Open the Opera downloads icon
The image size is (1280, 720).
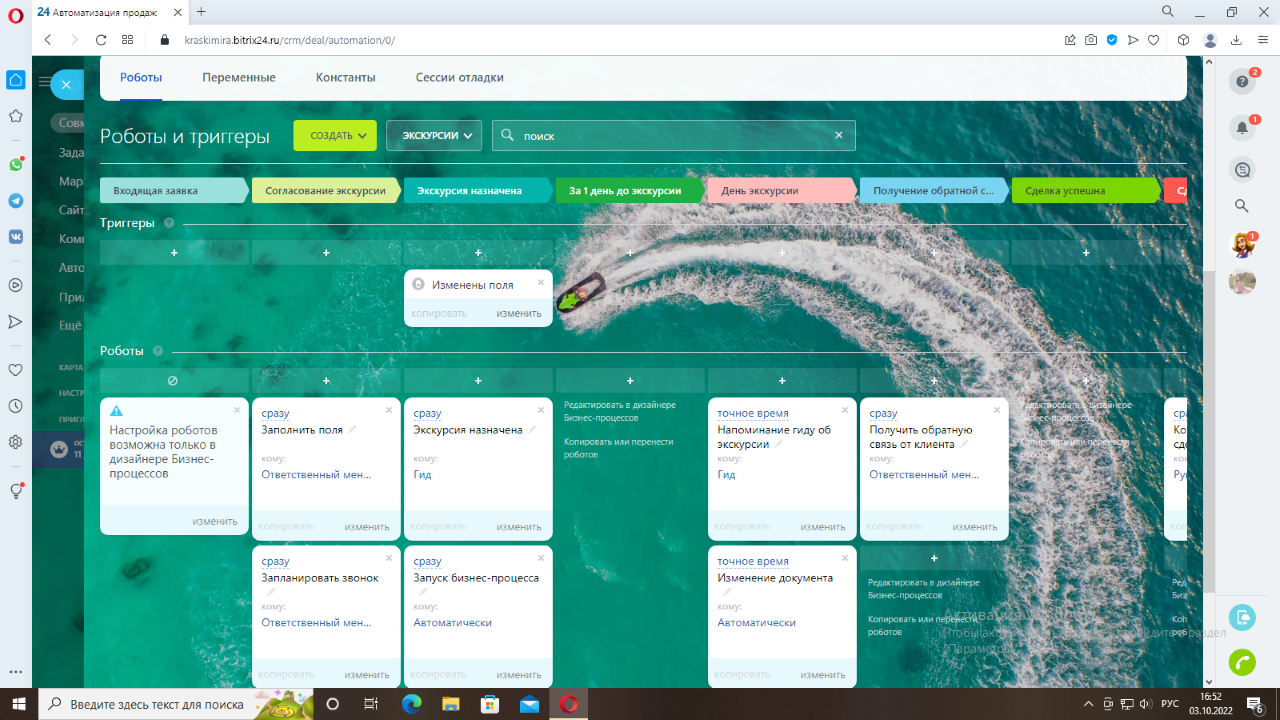(x=1236, y=40)
